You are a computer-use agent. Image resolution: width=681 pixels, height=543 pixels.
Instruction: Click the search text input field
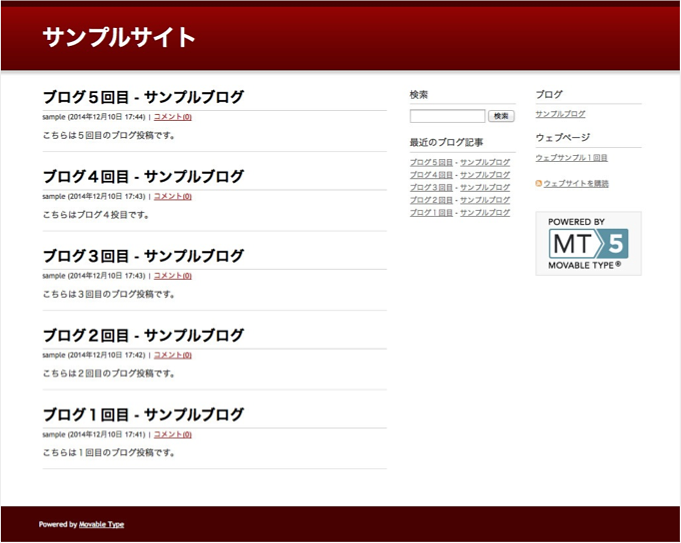[447, 116]
